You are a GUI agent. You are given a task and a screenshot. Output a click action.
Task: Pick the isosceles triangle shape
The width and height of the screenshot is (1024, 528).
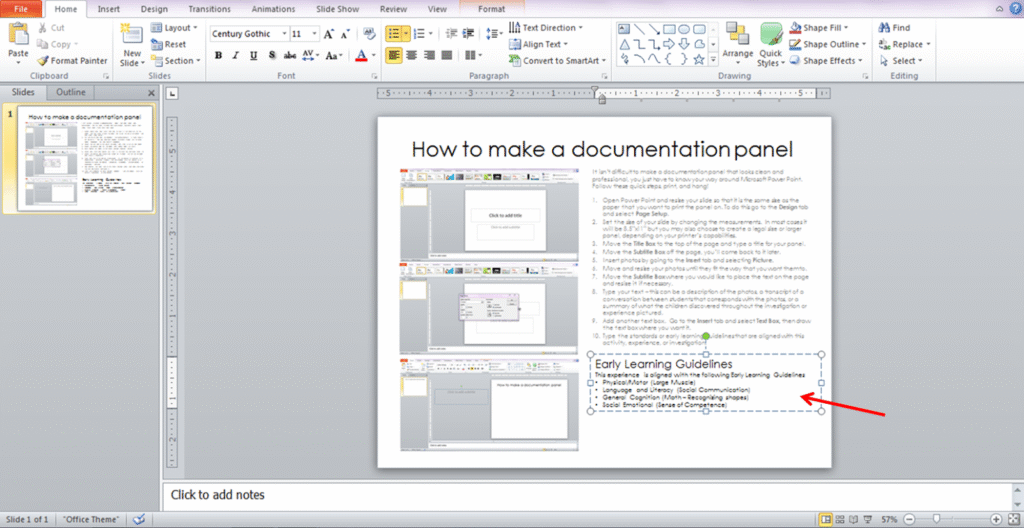pyautogui.click(x=624, y=44)
